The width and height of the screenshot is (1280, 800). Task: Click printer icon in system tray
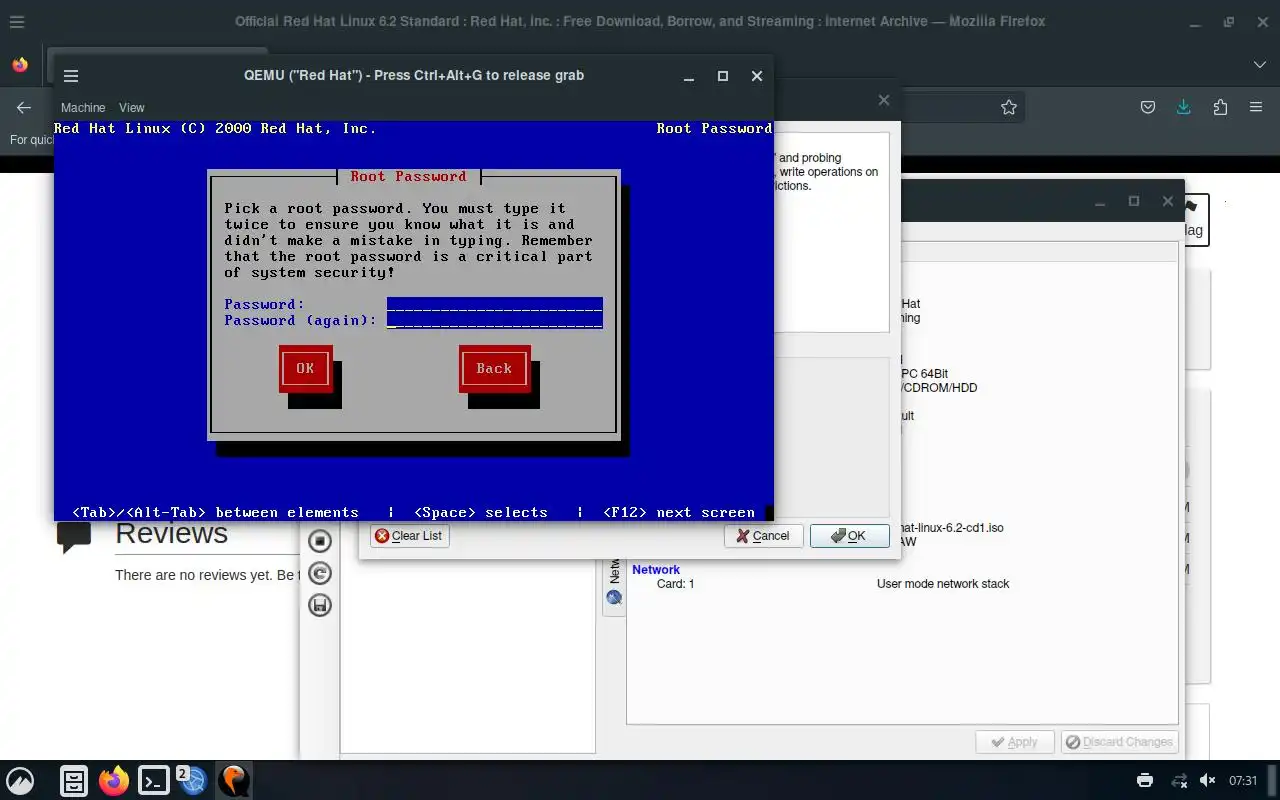[1145, 780]
